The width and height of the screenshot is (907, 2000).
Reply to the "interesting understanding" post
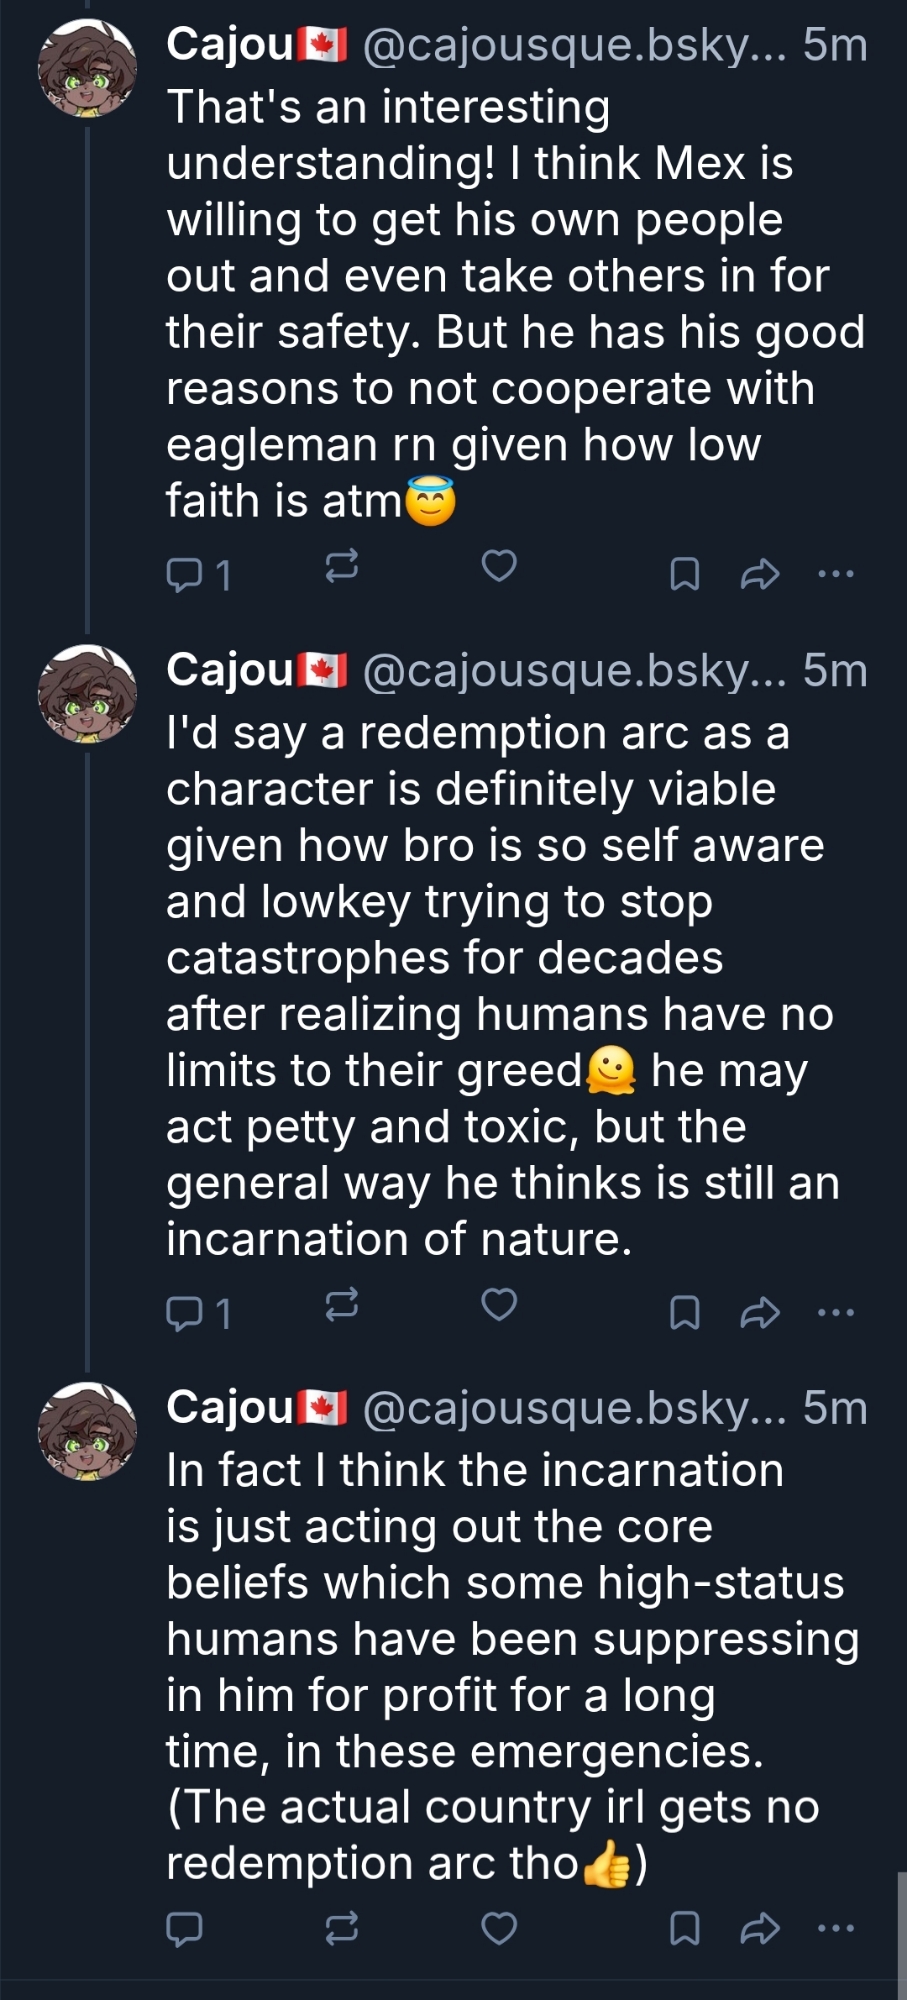click(x=185, y=574)
